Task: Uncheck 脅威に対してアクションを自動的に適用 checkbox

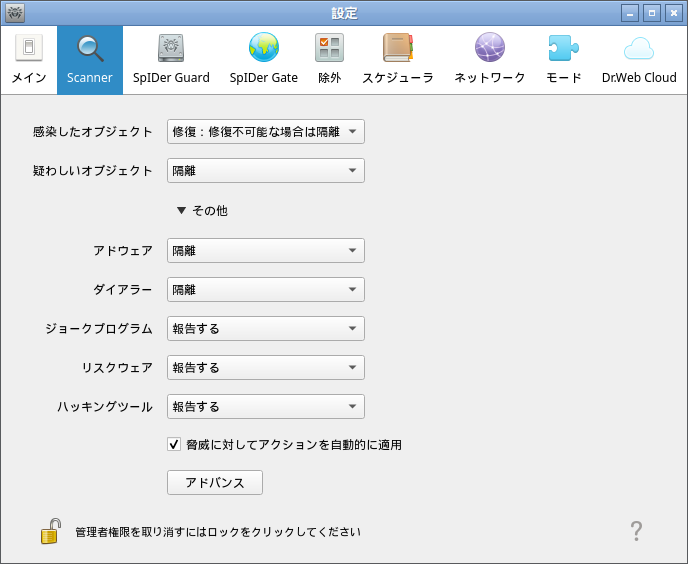Action: coord(174,445)
